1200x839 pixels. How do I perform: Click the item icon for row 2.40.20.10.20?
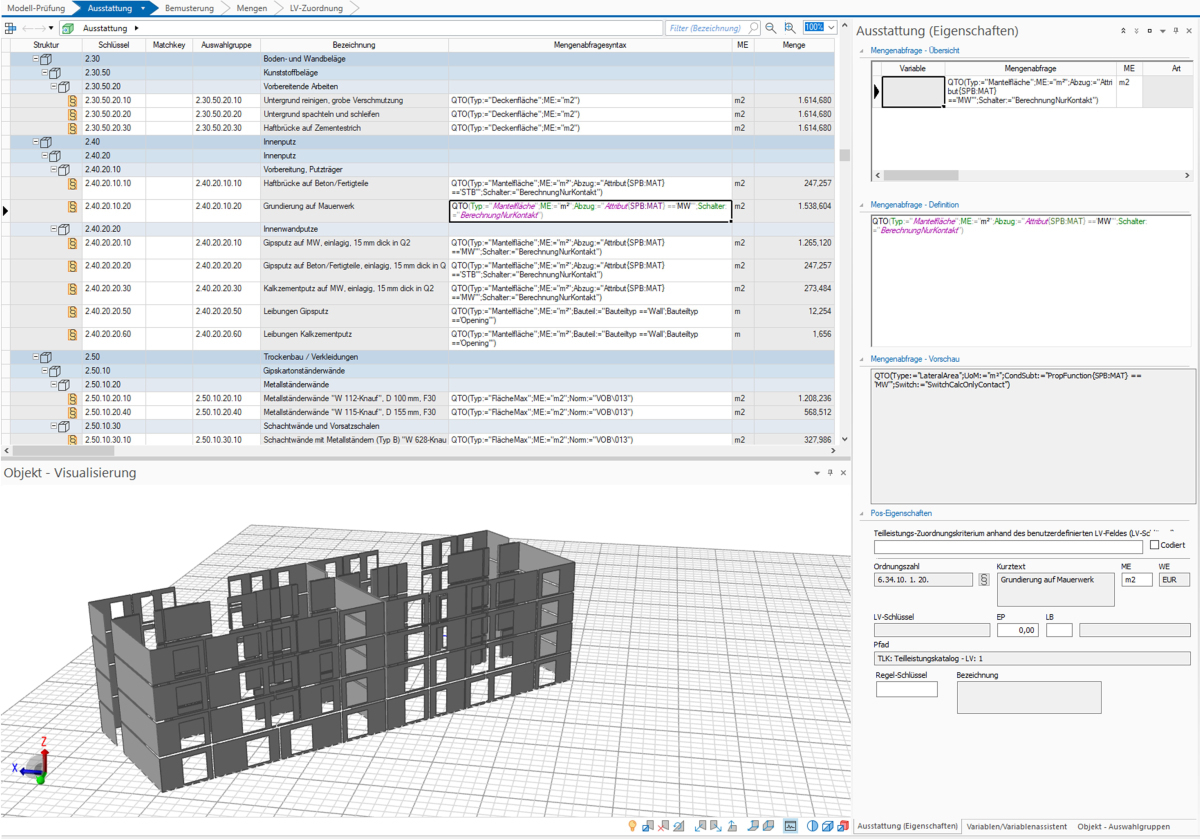(x=72, y=207)
